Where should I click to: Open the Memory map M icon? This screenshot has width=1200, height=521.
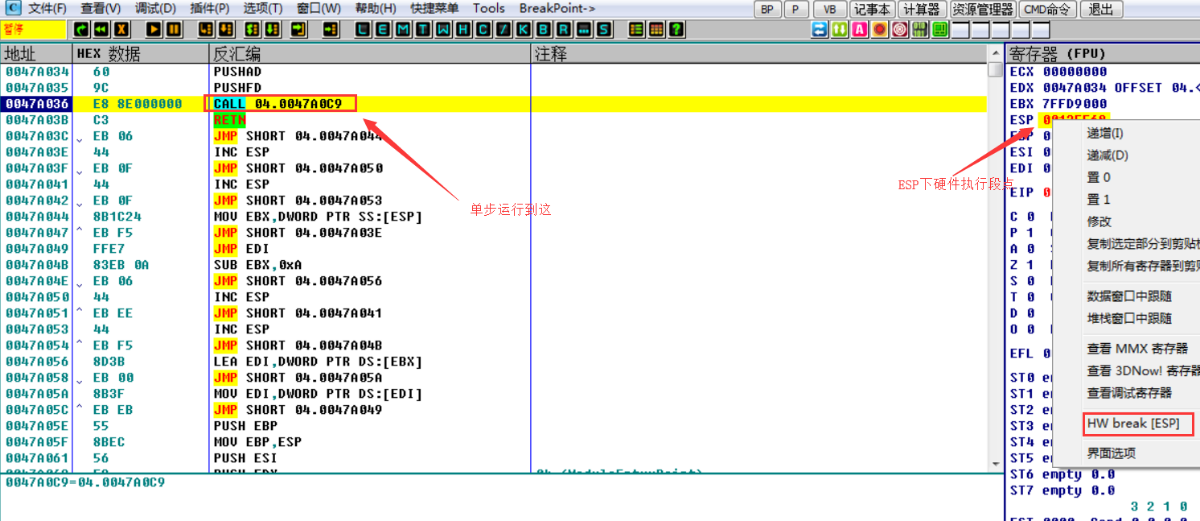(403, 29)
